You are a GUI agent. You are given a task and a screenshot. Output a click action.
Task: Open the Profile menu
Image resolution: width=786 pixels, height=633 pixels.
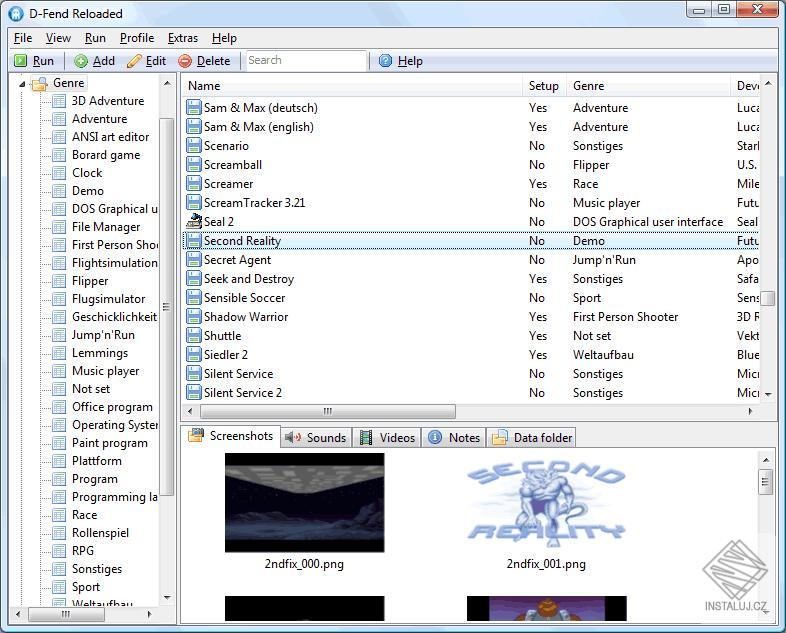tap(137, 38)
